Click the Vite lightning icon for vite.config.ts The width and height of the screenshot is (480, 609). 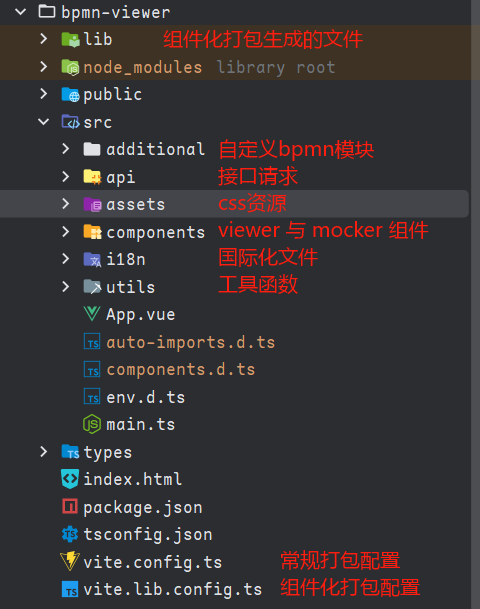[x=70, y=561]
